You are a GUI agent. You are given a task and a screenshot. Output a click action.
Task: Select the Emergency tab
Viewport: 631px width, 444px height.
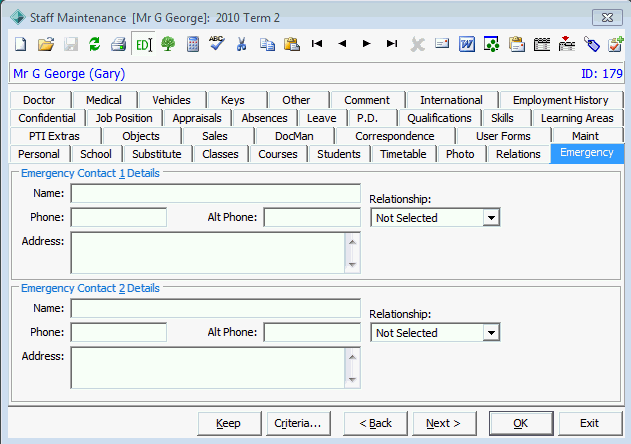(x=587, y=153)
